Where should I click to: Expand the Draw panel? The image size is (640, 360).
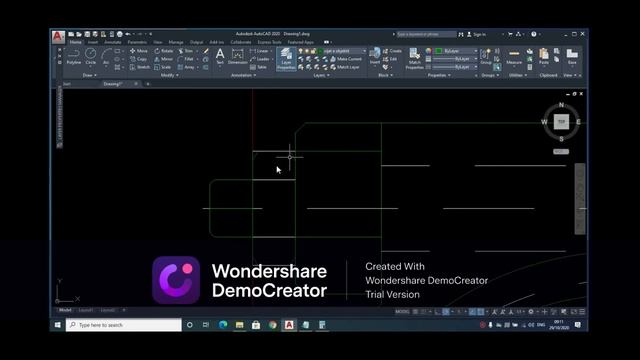tap(89, 76)
